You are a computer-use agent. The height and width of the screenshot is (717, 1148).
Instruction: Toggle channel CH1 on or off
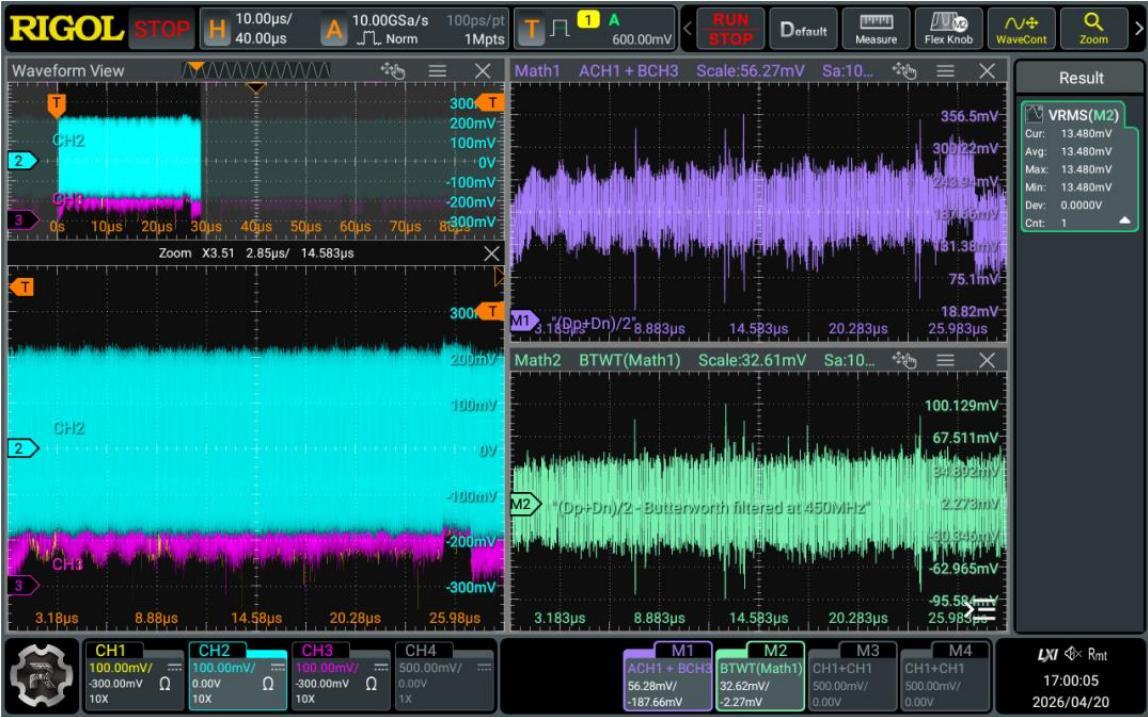click(x=134, y=675)
